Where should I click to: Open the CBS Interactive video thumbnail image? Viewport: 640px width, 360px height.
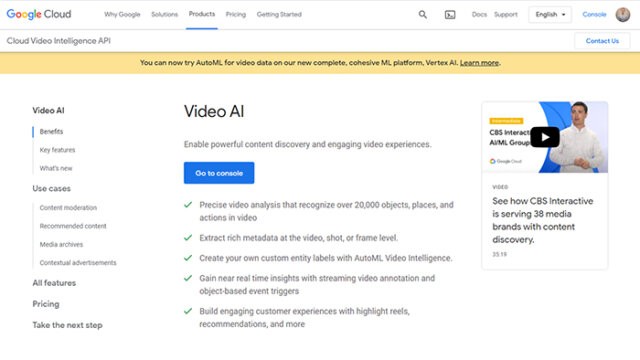pyautogui.click(x=545, y=137)
